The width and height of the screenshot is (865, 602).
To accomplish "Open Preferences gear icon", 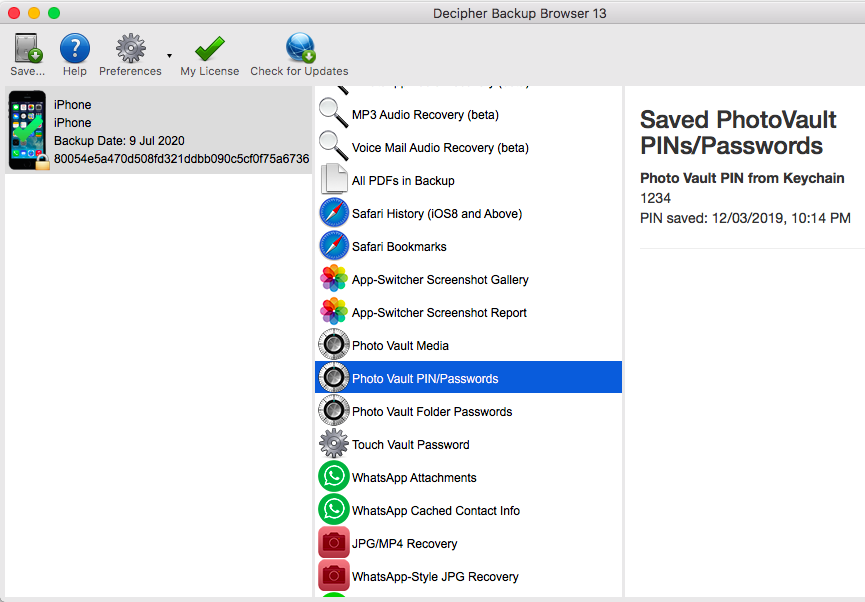I will [x=131, y=48].
